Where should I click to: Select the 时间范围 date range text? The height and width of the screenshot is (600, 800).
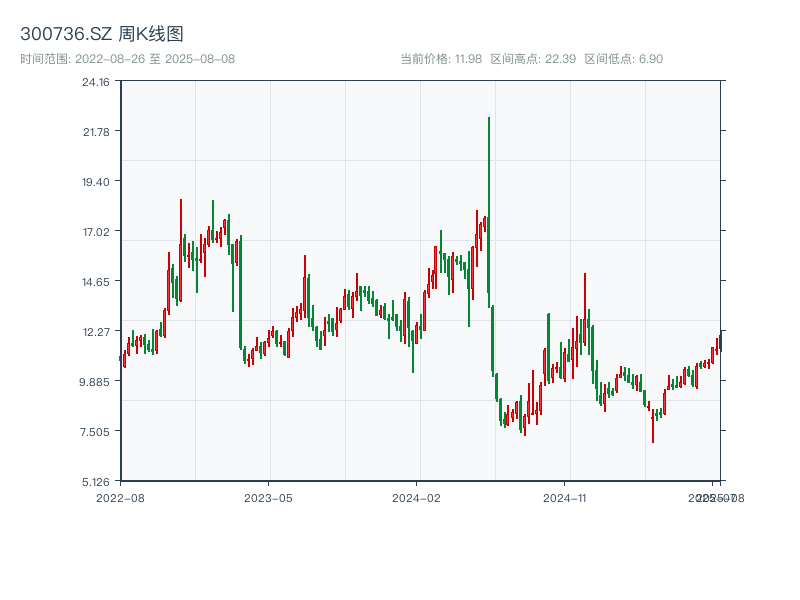(128, 59)
